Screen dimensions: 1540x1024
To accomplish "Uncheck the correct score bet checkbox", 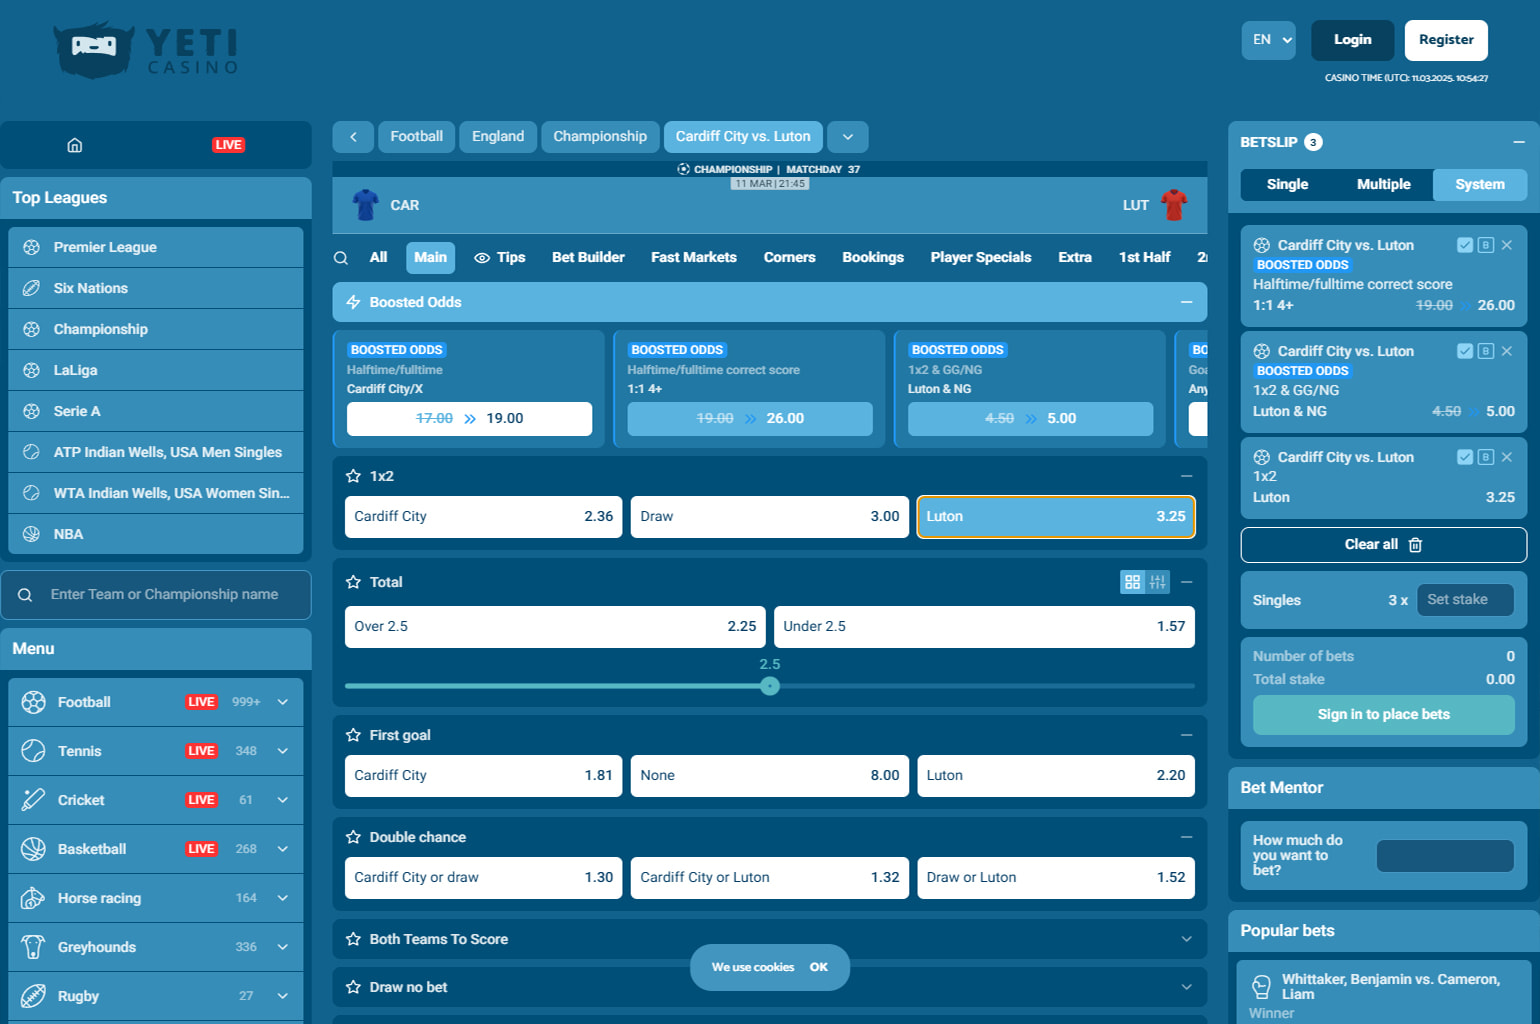I will click(x=1465, y=245).
